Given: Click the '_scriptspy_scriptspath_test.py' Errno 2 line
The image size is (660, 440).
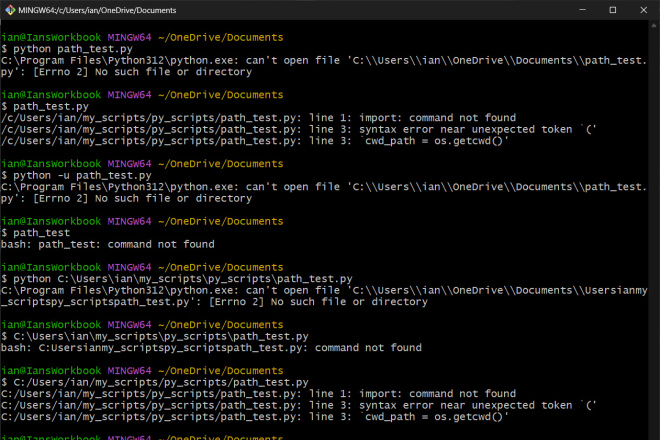Looking at the screenshot, I should click(214, 301).
